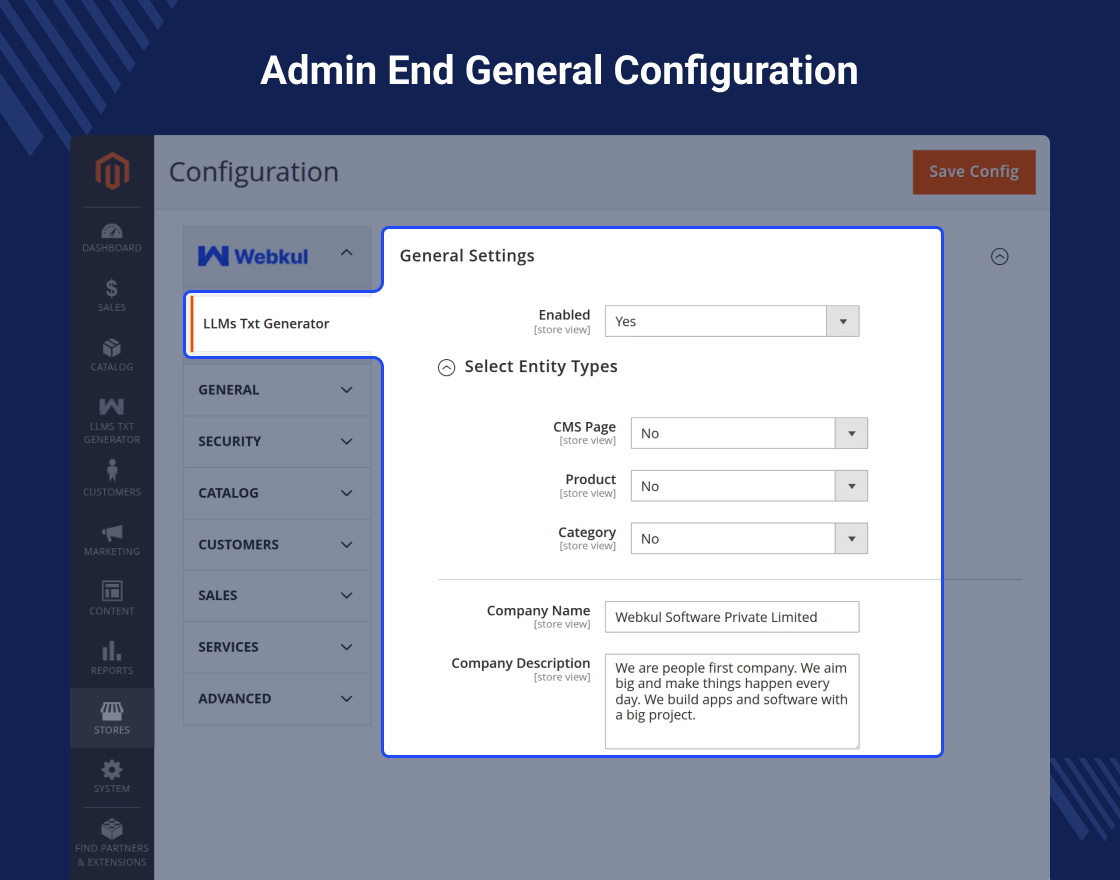Collapse the Select Entity Types section
This screenshot has height=880, width=1120.
[447, 367]
